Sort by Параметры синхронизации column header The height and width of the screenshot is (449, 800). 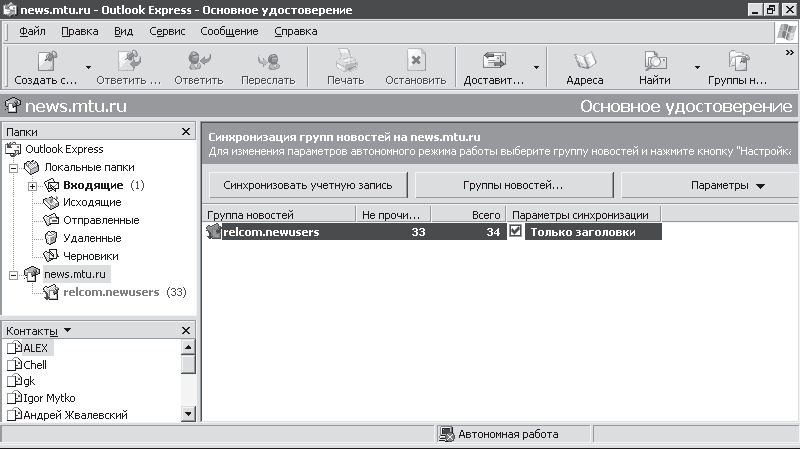584,214
